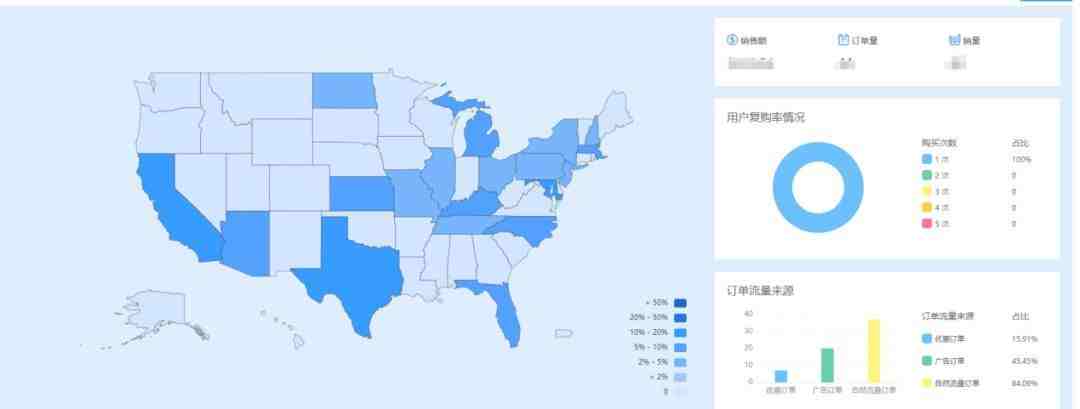1080x409 pixels.
Task: Click the yellow 自然流量订单 bar
Action: click(x=874, y=350)
